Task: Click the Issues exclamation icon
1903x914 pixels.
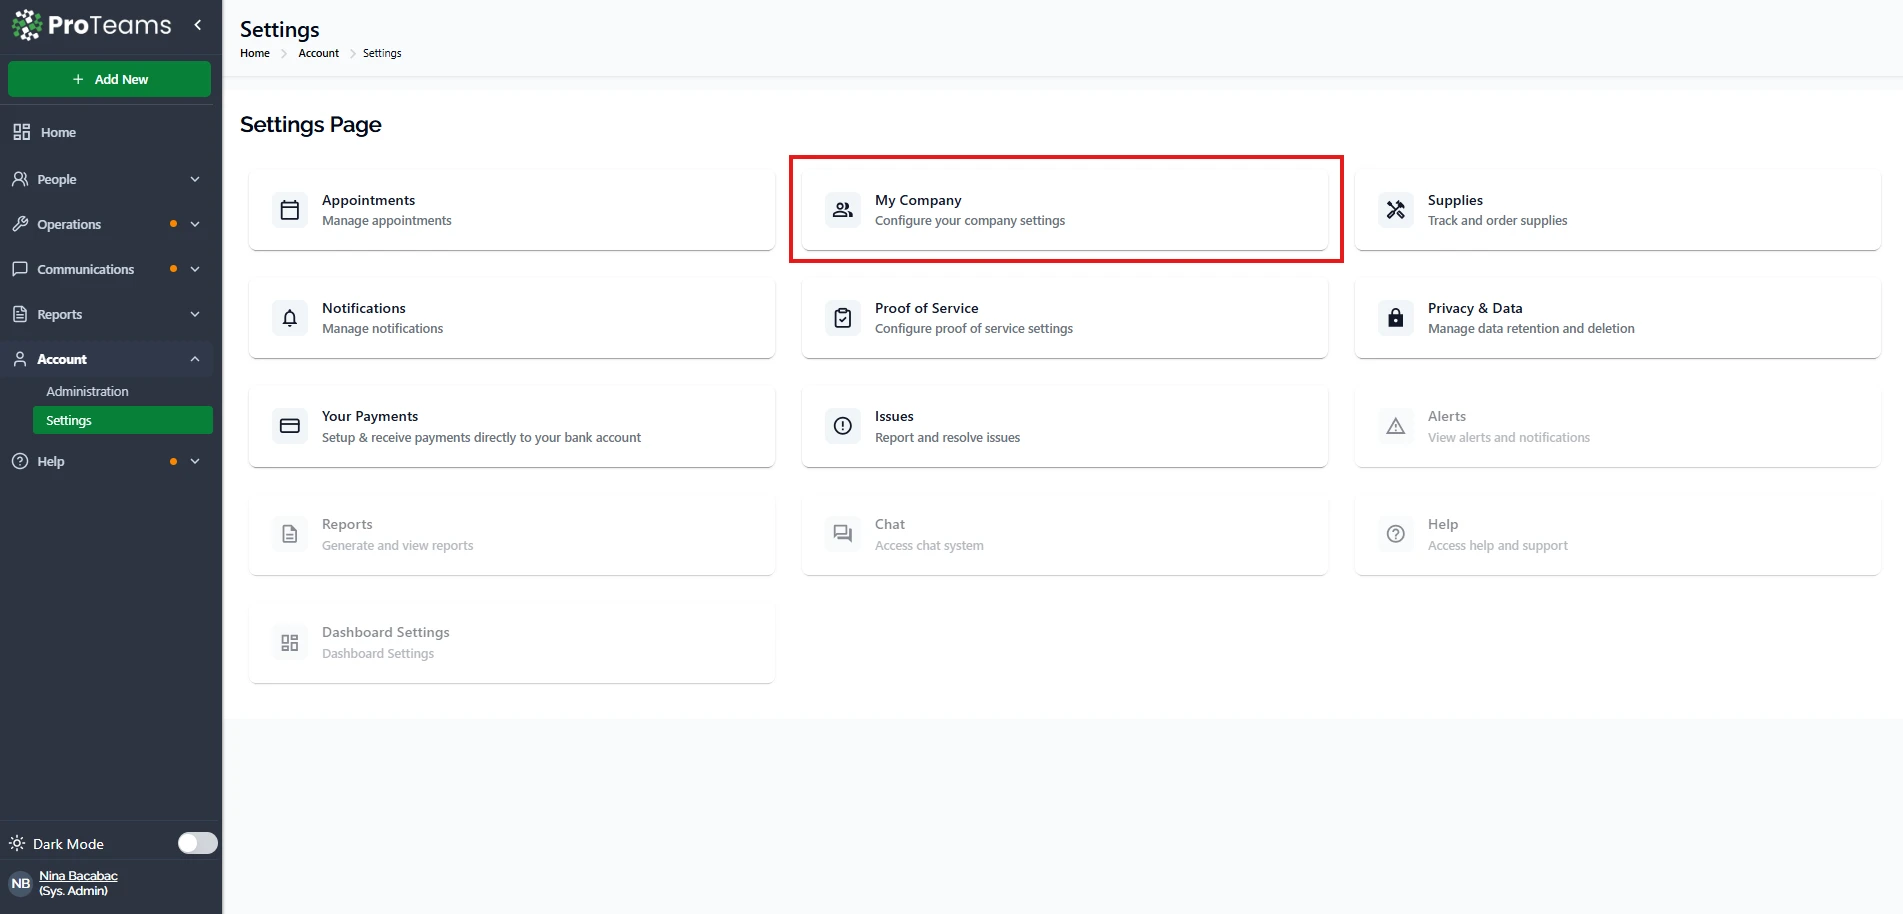Action: point(843,426)
